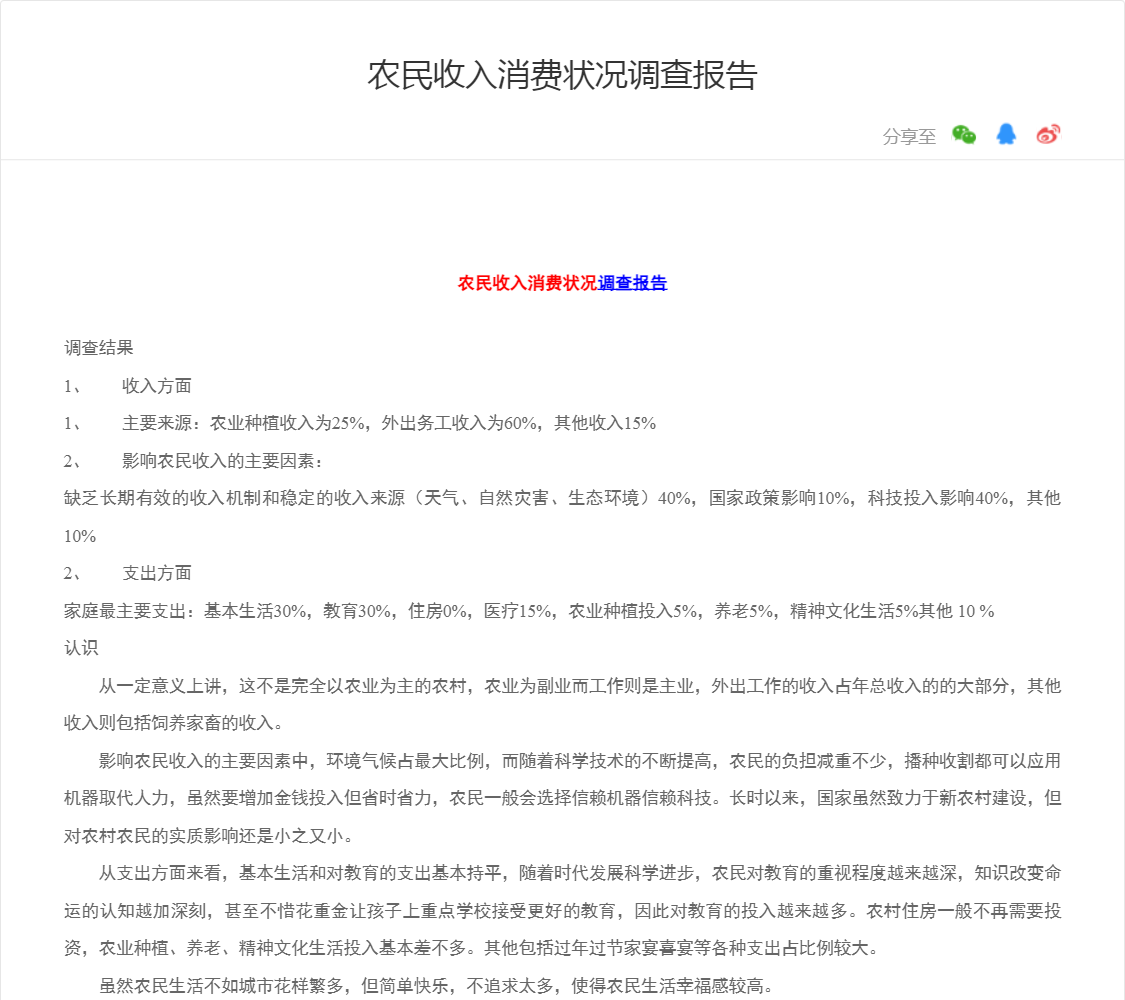The image size is (1125, 1000).
Task: Share the article to Weibo
Action: click(1048, 134)
